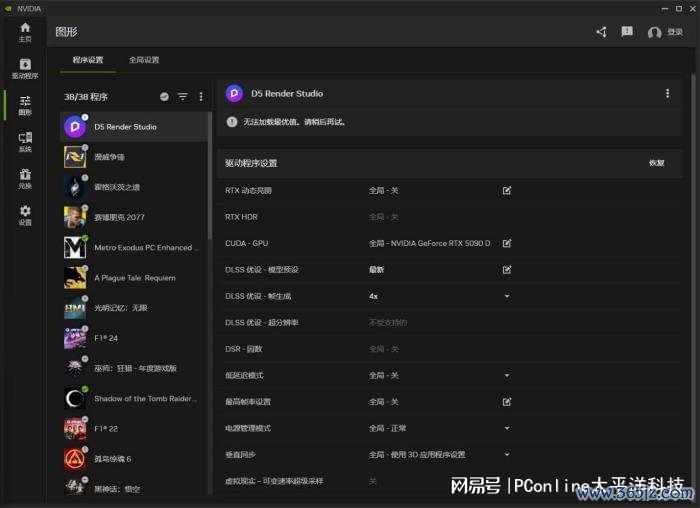The width and height of the screenshot is (700, 508).
Task: Select Cyberpunk 2077 entry in list
Action: 133,217
